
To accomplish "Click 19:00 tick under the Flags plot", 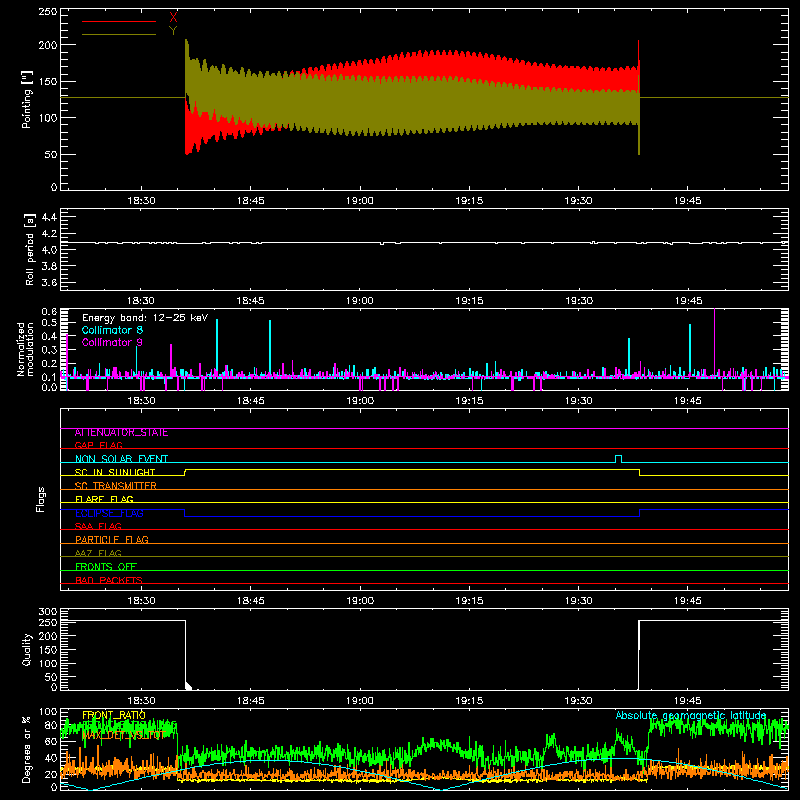I will 360,601.
